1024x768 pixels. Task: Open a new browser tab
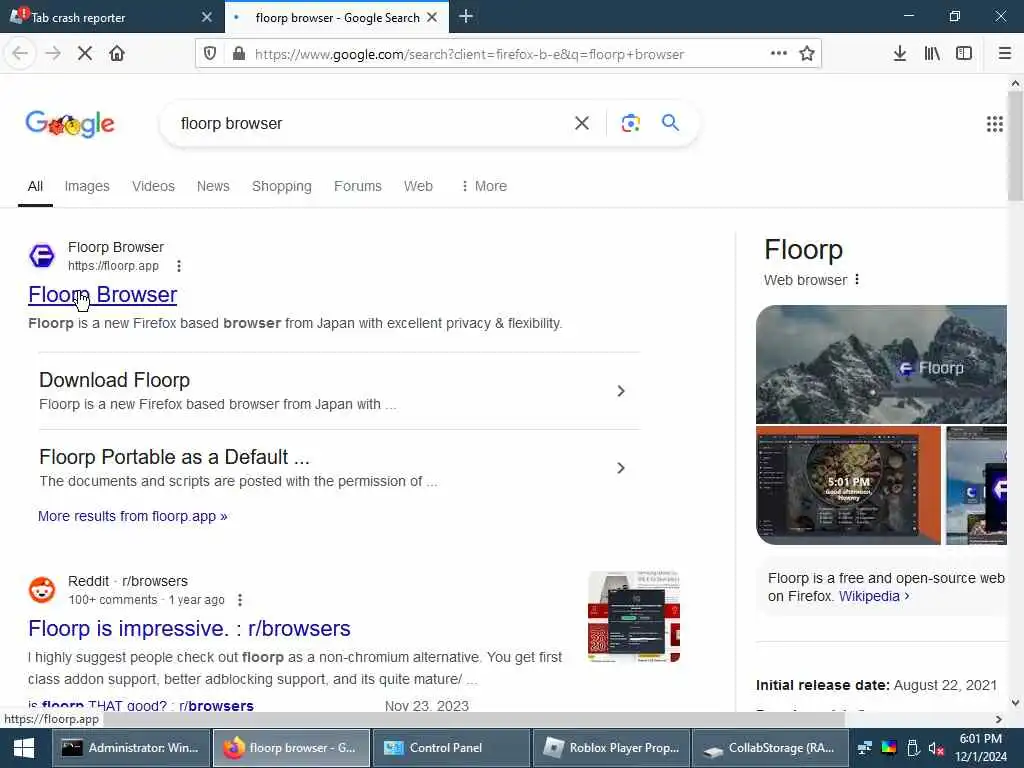[x=466, y=17]
